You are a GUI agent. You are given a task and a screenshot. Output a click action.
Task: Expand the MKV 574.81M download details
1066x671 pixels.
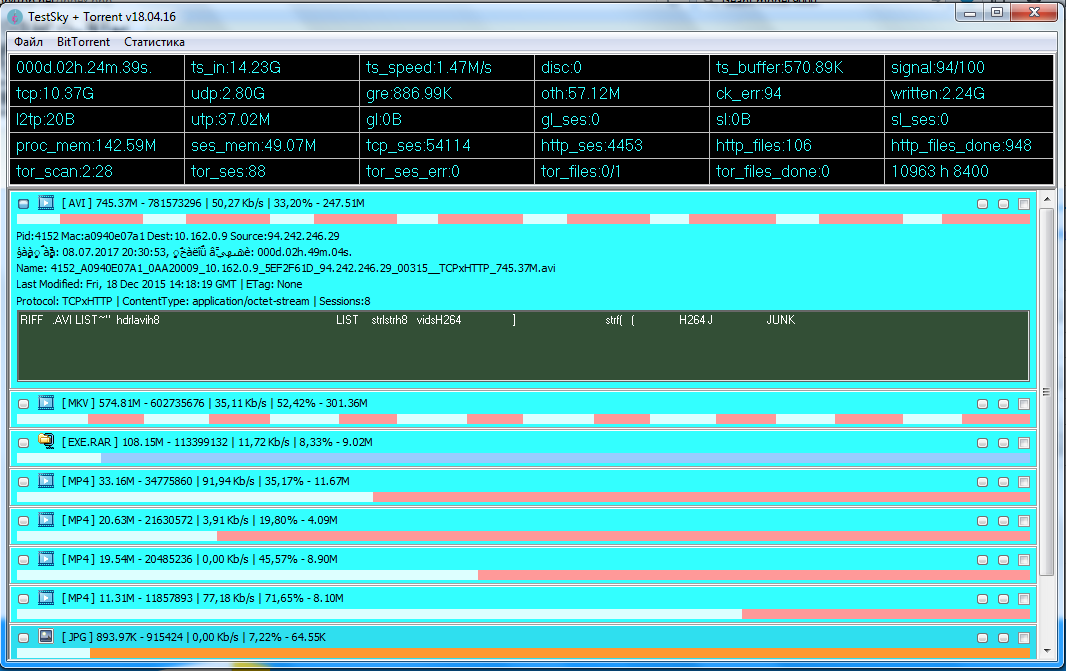click(24, 403)
